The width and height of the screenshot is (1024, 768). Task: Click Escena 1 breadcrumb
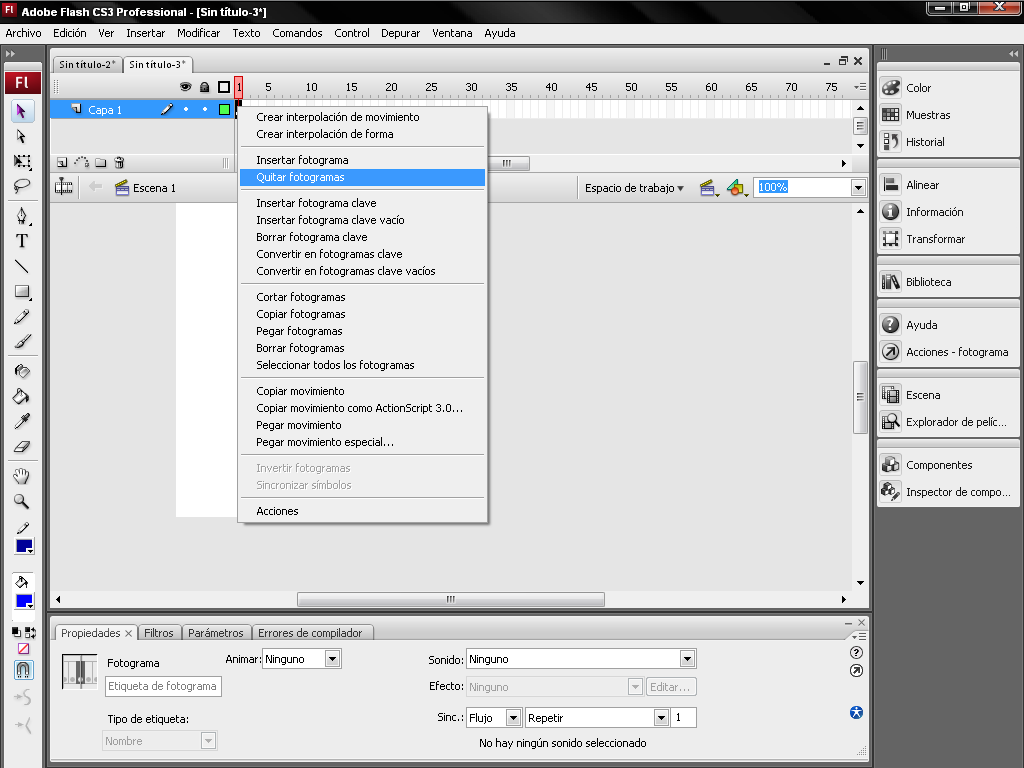146,188
